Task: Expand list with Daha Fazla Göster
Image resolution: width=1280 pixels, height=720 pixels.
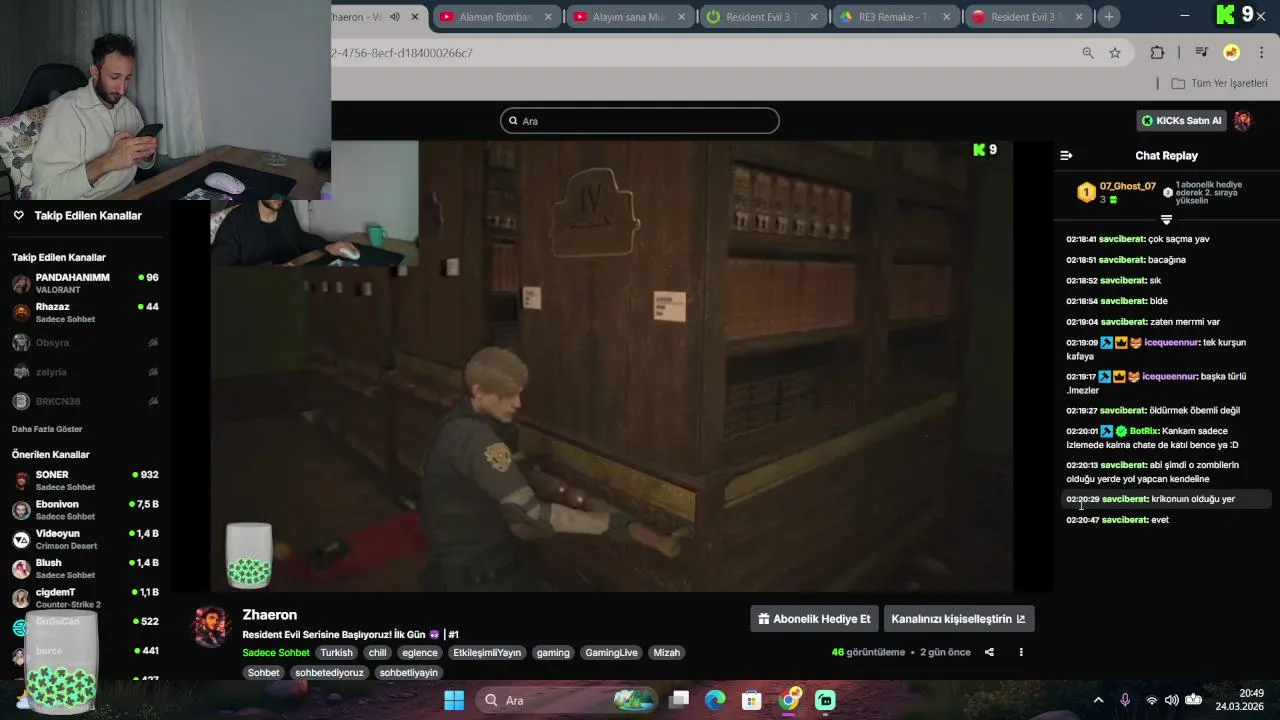Action: pos(47,429)
